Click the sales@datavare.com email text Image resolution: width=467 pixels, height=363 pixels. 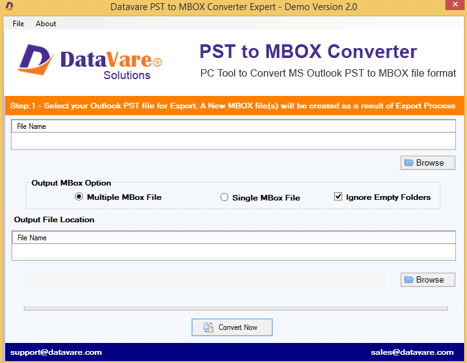(412, 352)
